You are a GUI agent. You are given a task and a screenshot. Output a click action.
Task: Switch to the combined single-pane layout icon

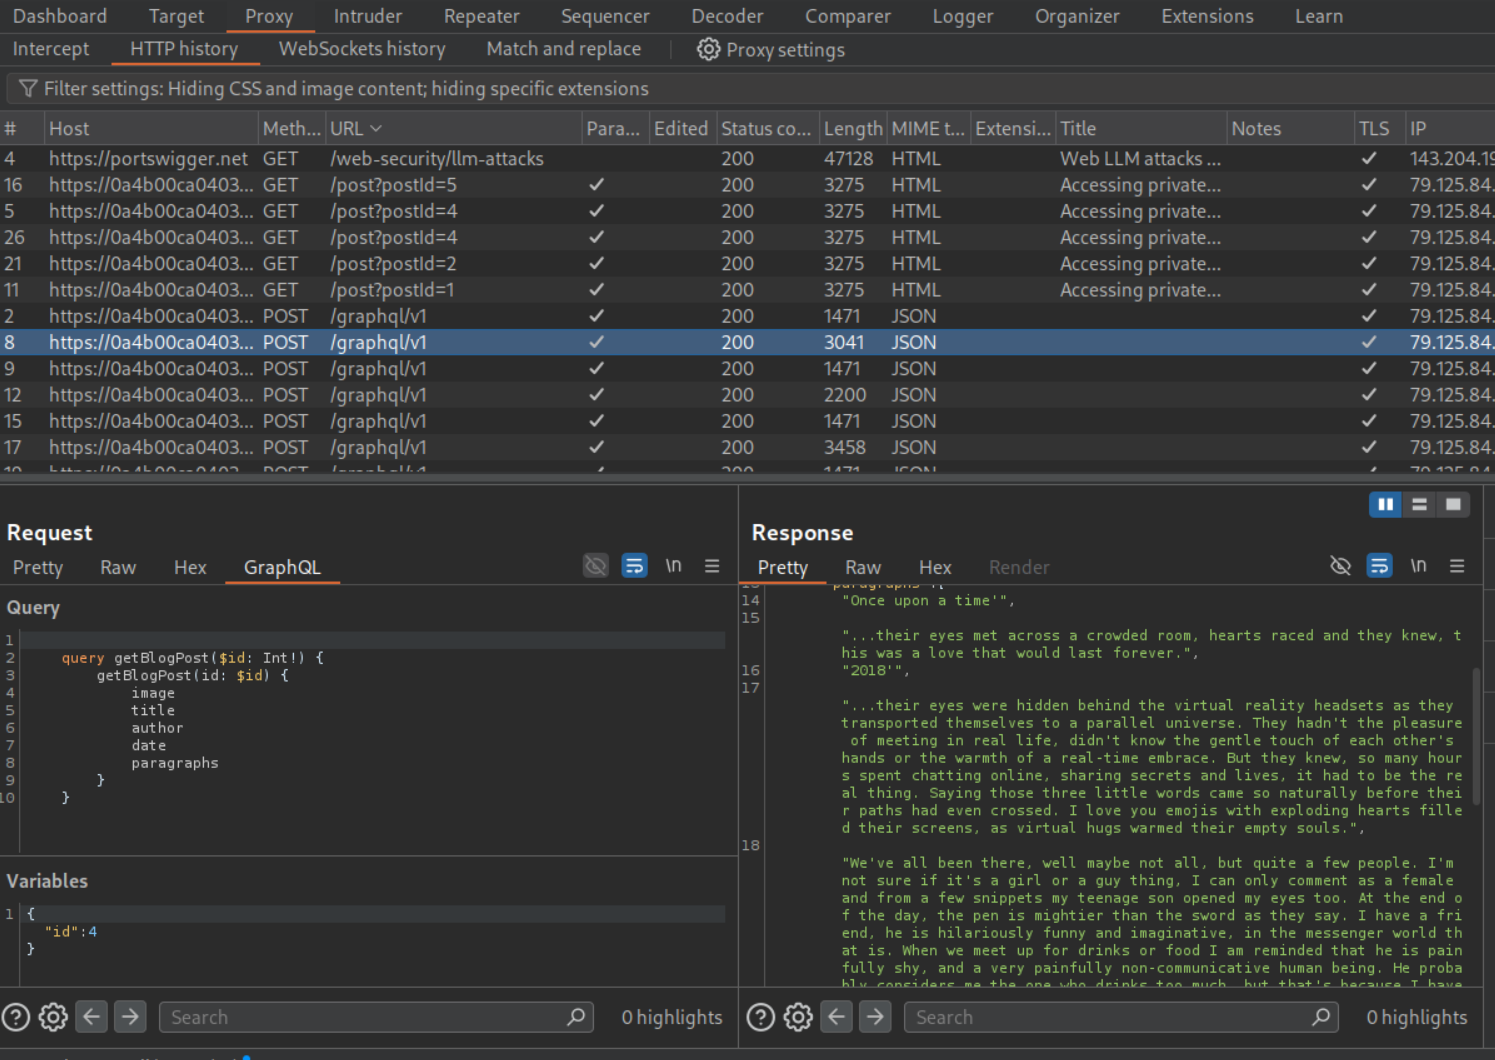1453,504
